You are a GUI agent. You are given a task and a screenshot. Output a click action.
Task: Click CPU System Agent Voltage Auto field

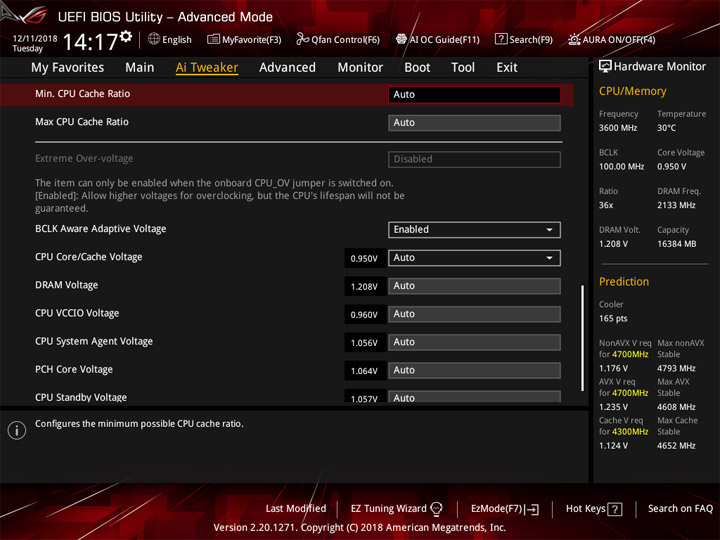coord(474,342)
